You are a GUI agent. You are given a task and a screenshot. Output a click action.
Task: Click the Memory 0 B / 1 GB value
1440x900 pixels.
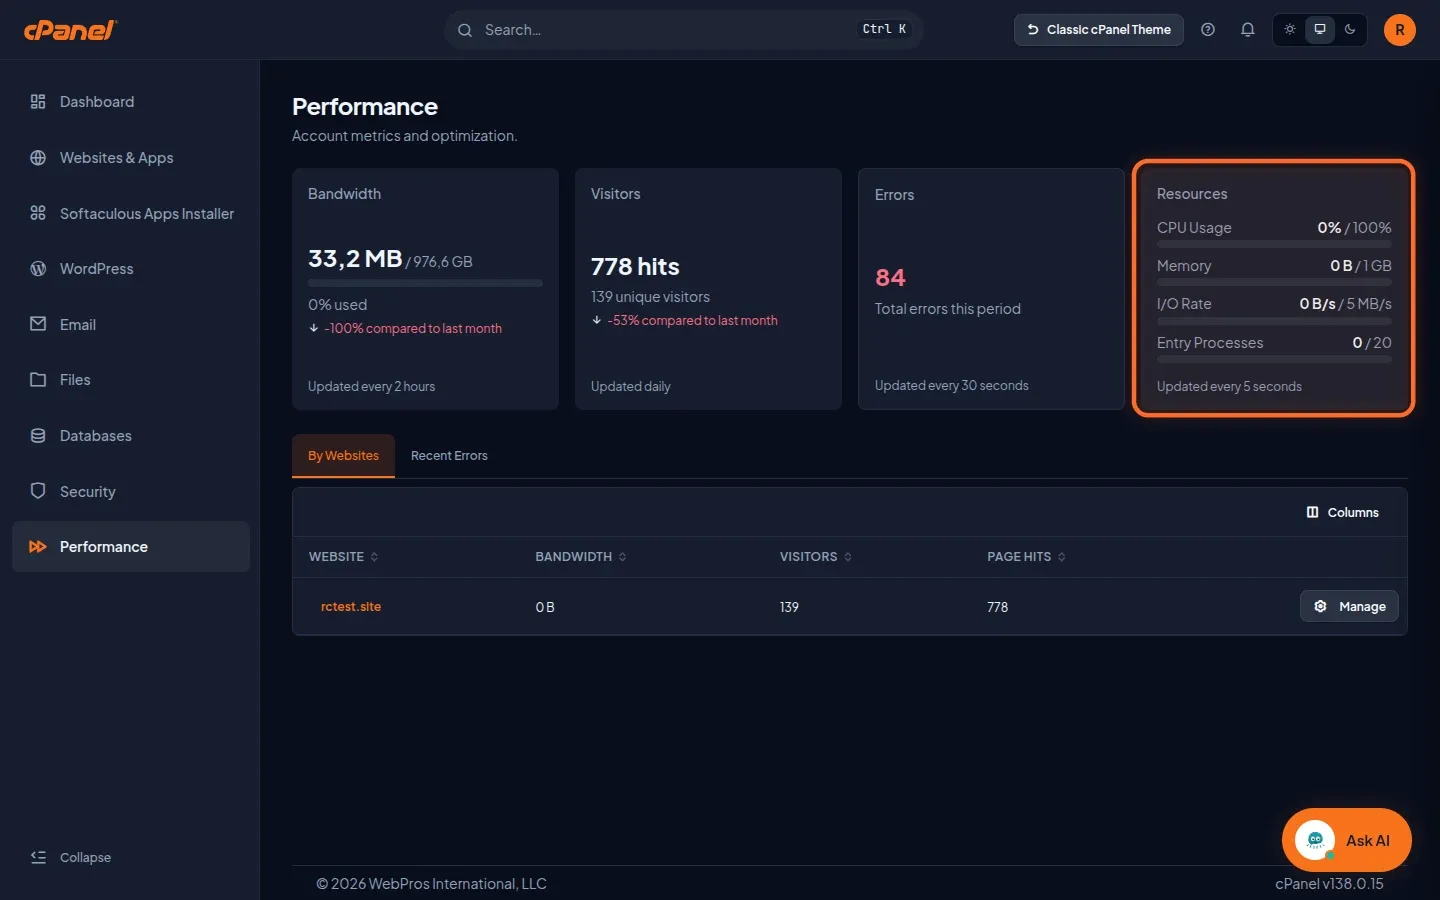1361,266
